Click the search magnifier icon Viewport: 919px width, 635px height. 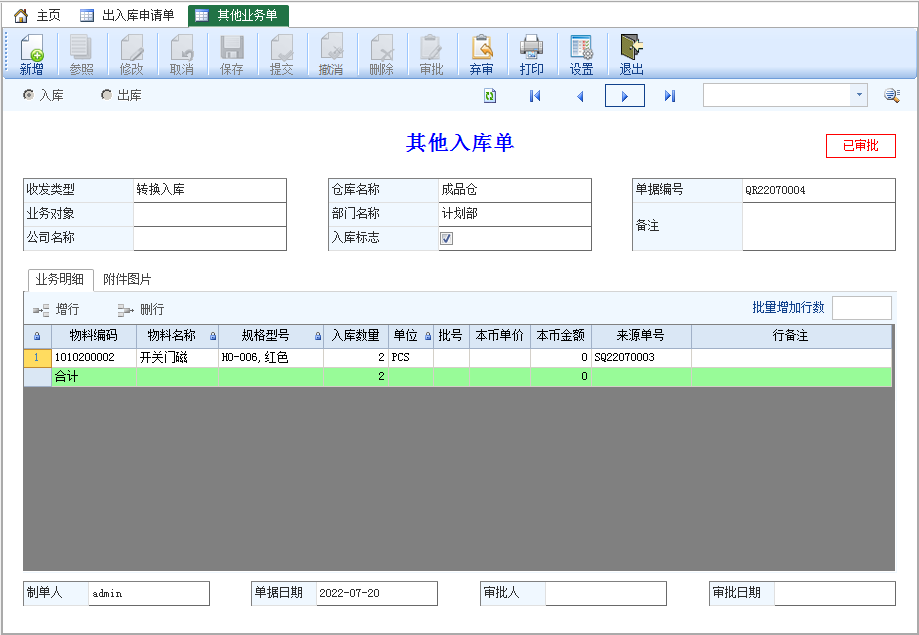click(x=891, y=95)
